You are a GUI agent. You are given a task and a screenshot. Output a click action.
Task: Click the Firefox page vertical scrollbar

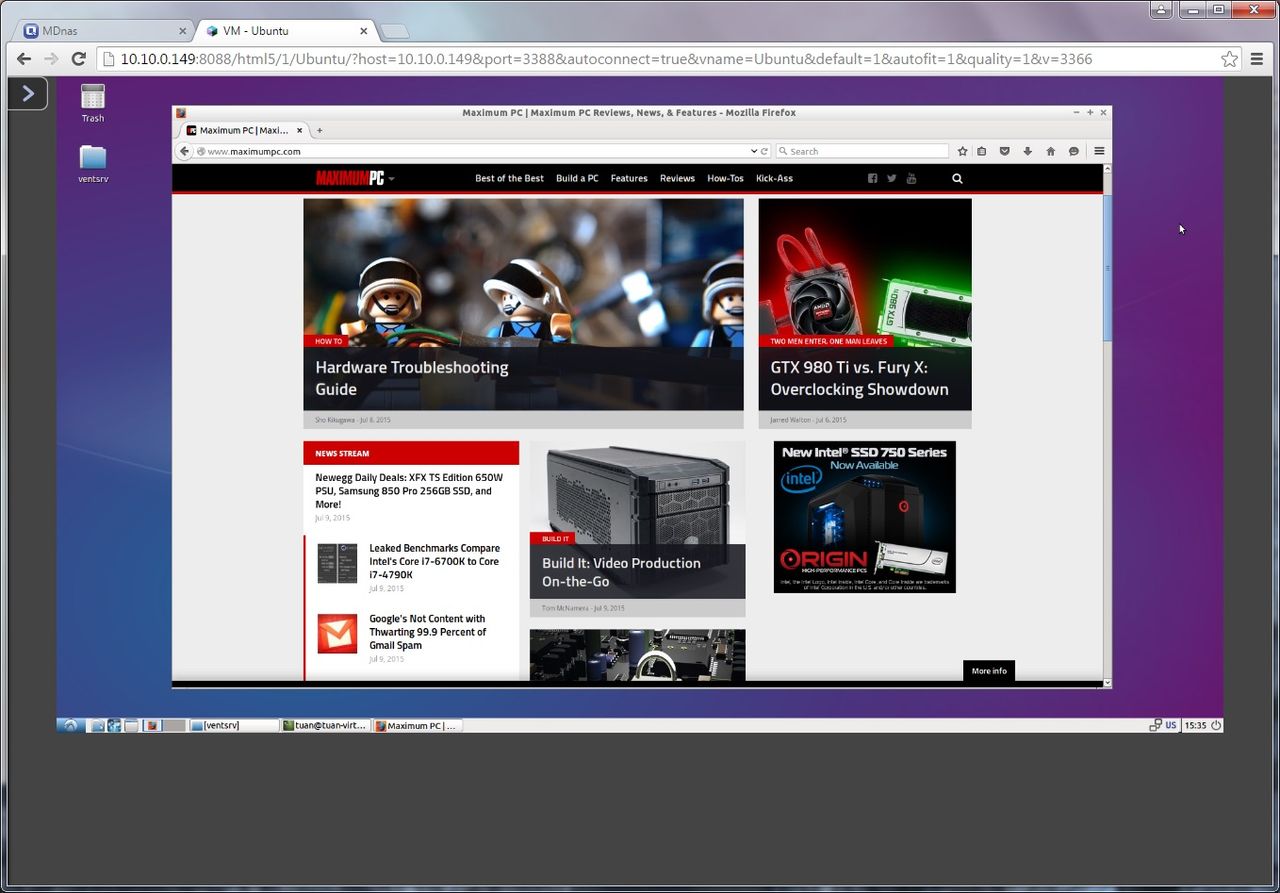1107,267
